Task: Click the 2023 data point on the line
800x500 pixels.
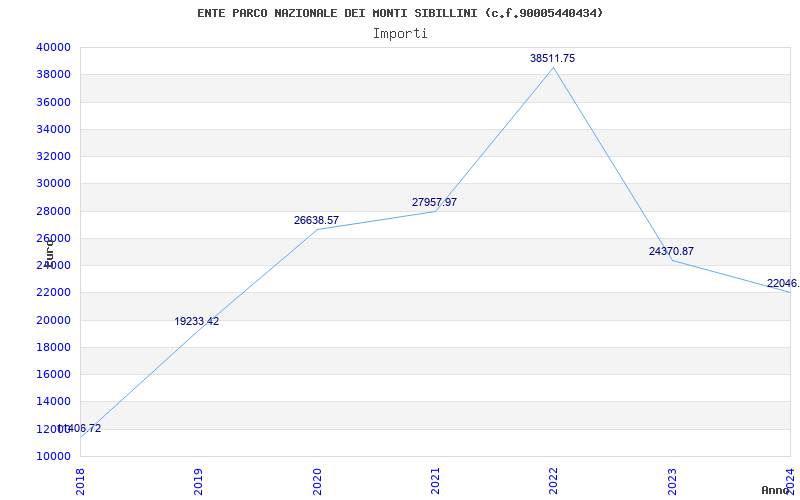Action: tap(672, 260)
